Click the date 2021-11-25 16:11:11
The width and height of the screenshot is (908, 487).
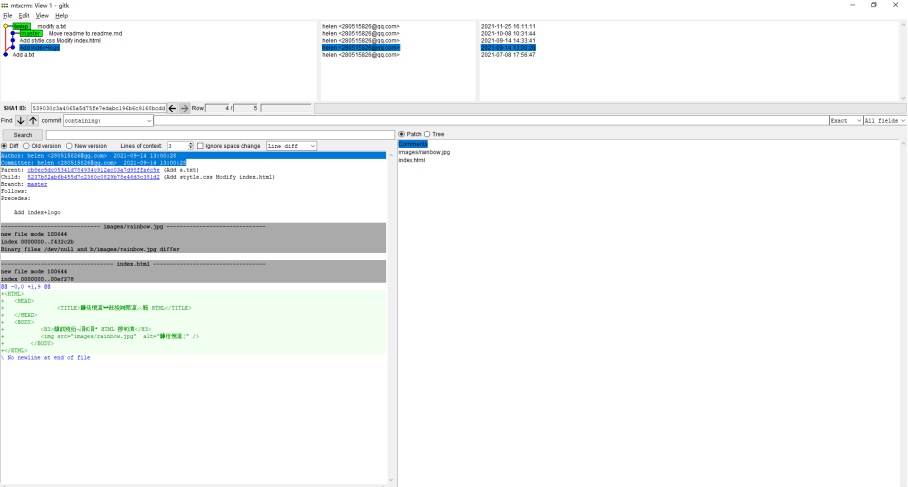[508, 26]
